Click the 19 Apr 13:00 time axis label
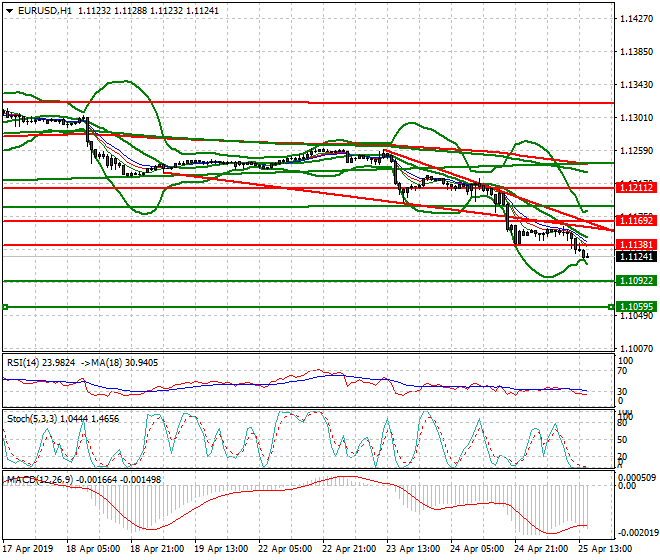Screen dimensions: 660x560 tap(221, 549)
